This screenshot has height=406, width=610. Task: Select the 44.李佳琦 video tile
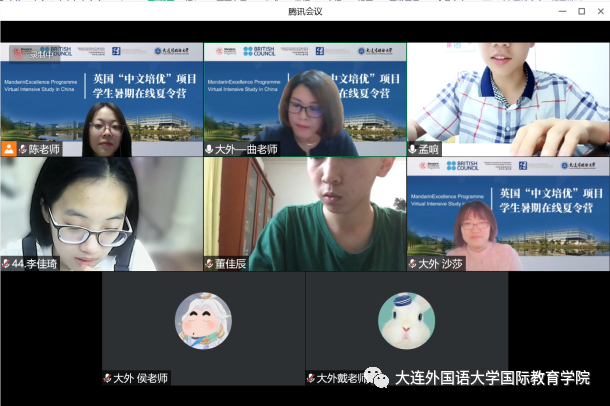coord(102,214)
